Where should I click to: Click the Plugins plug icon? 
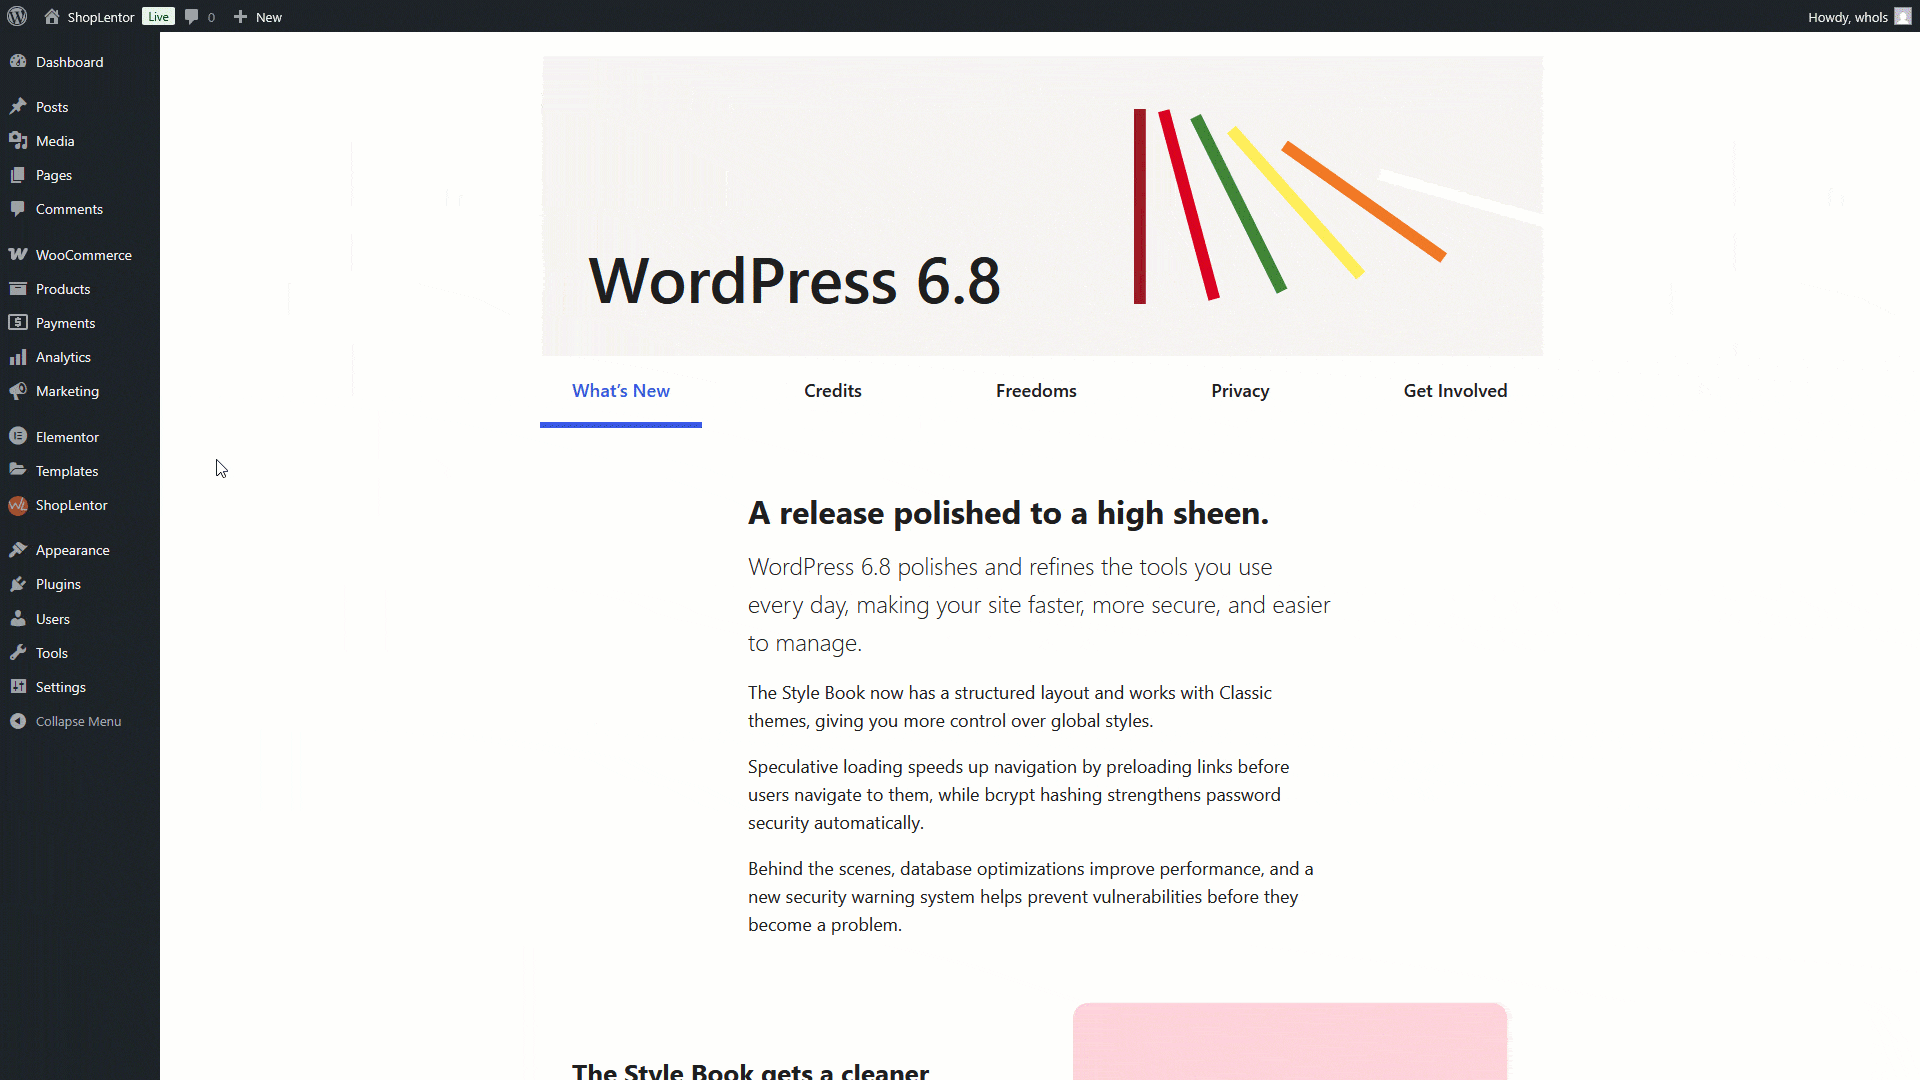click(x=18, y=583)
